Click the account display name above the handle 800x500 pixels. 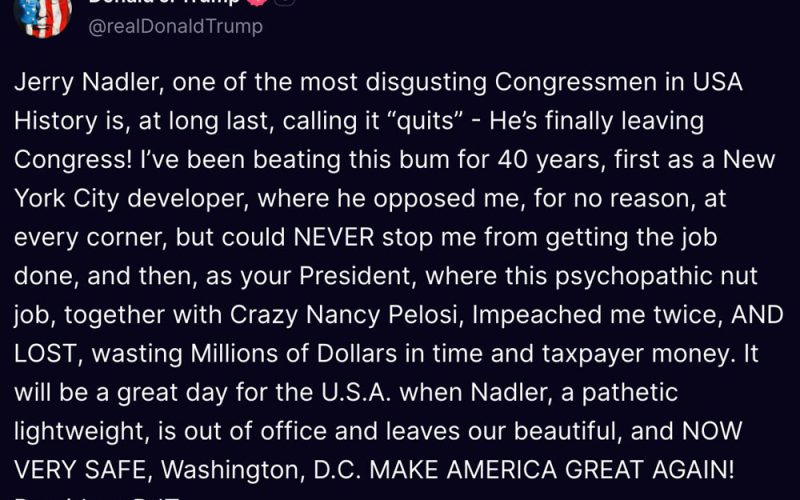click(x=165, y=3)
